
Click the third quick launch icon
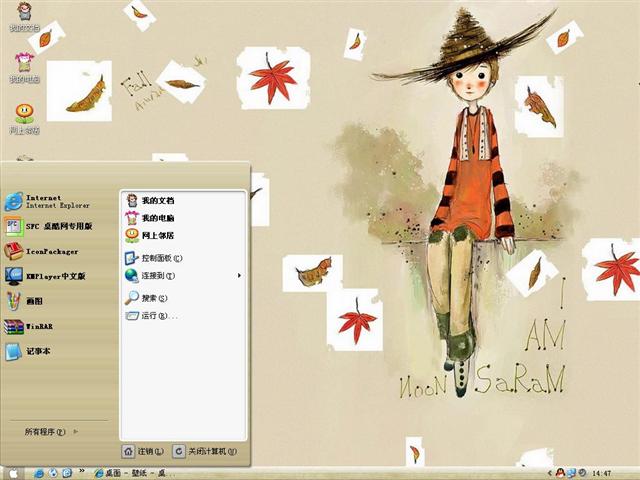pyautogui.click(x=67, y=473)
